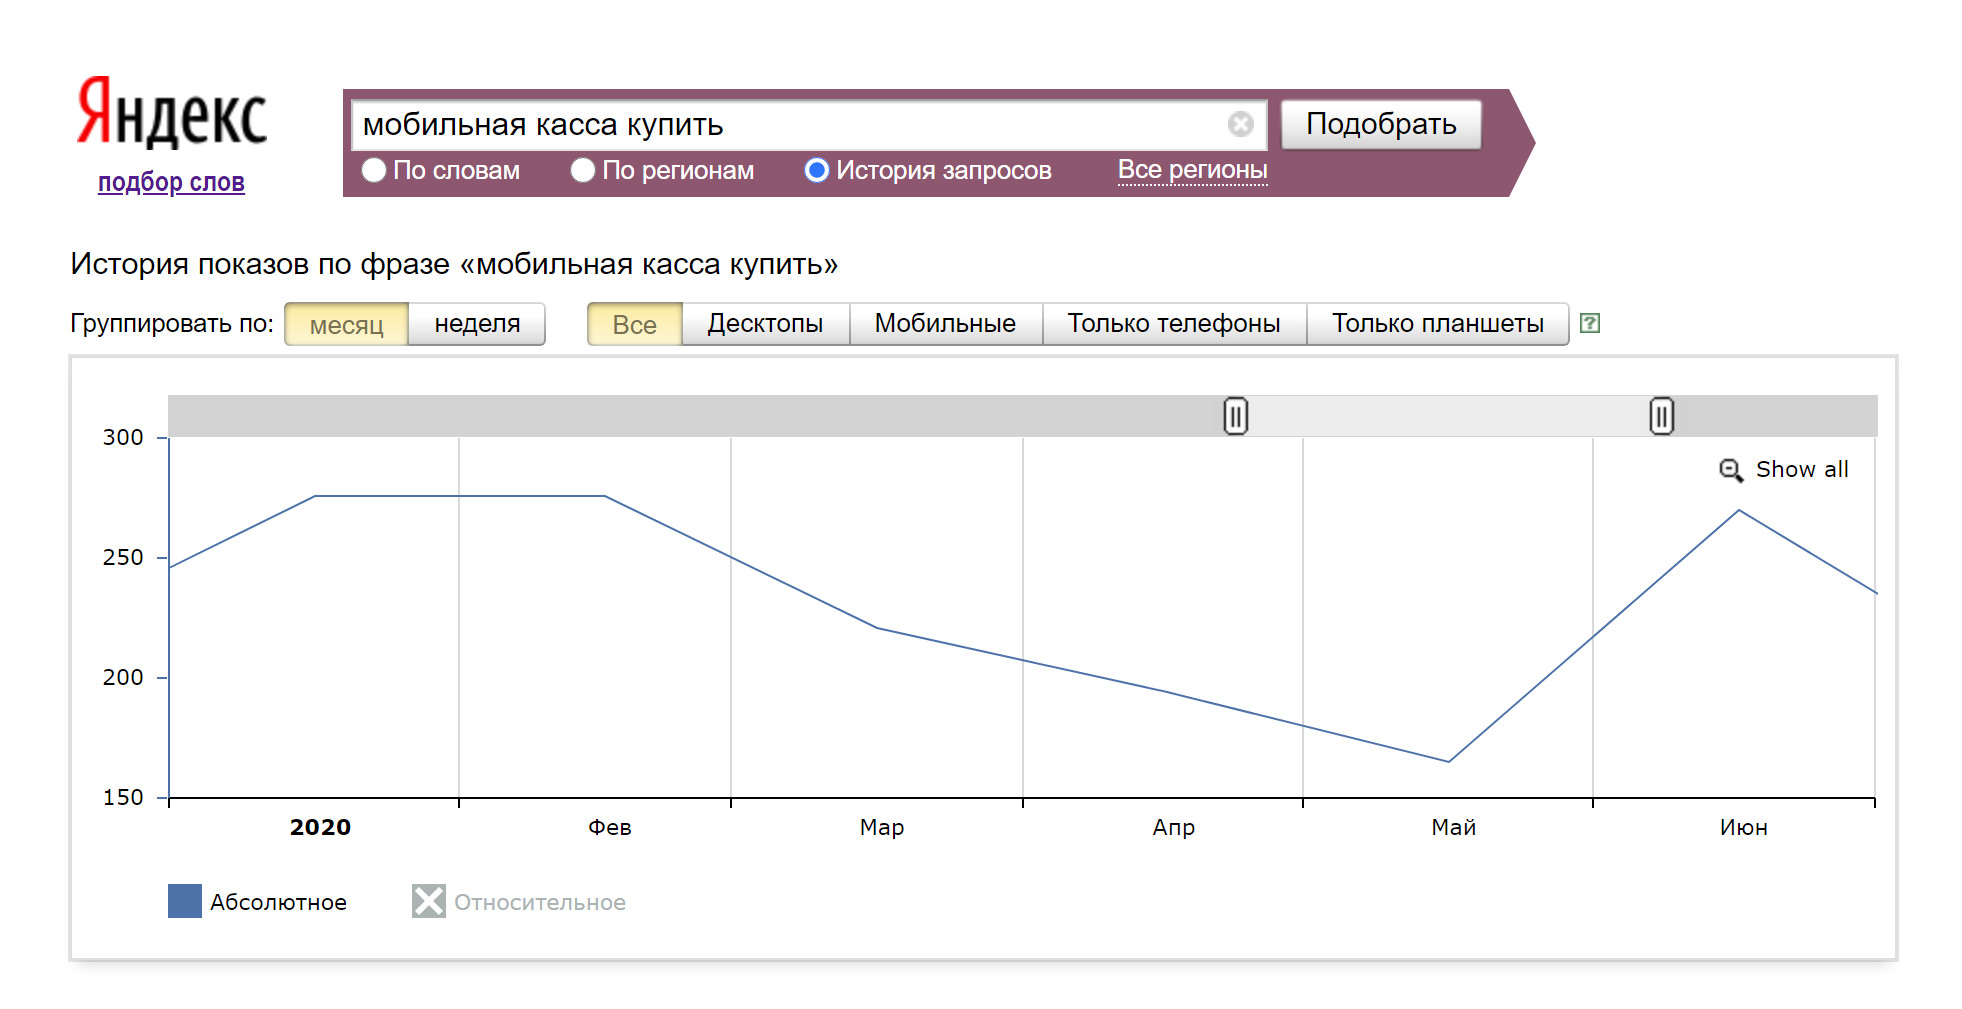Show Только телефоны statistics

click(1173, 324)
